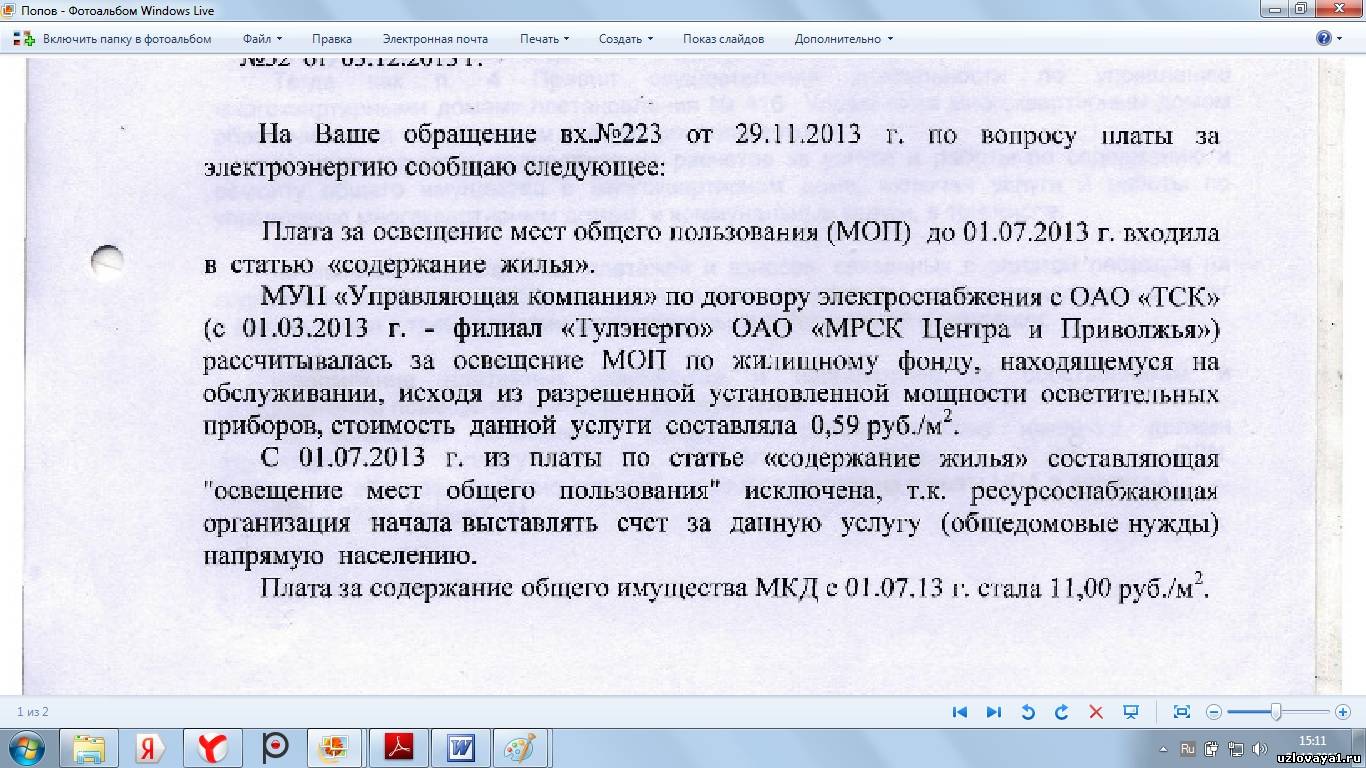The height and width of the screenshot is (768, 1366).
Task: Go to the next photo
Action: click(993, 712)
